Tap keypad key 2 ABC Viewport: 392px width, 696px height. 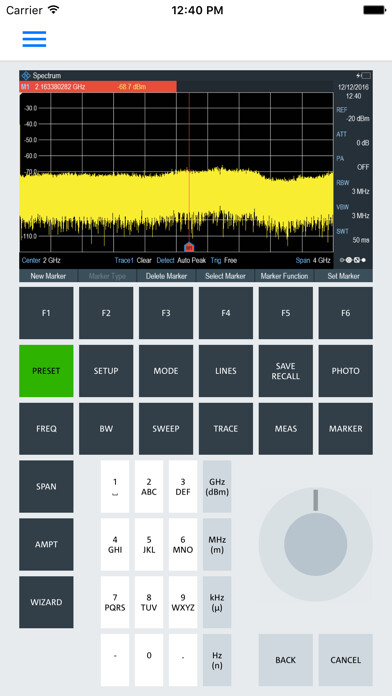(x=149, y=486)
